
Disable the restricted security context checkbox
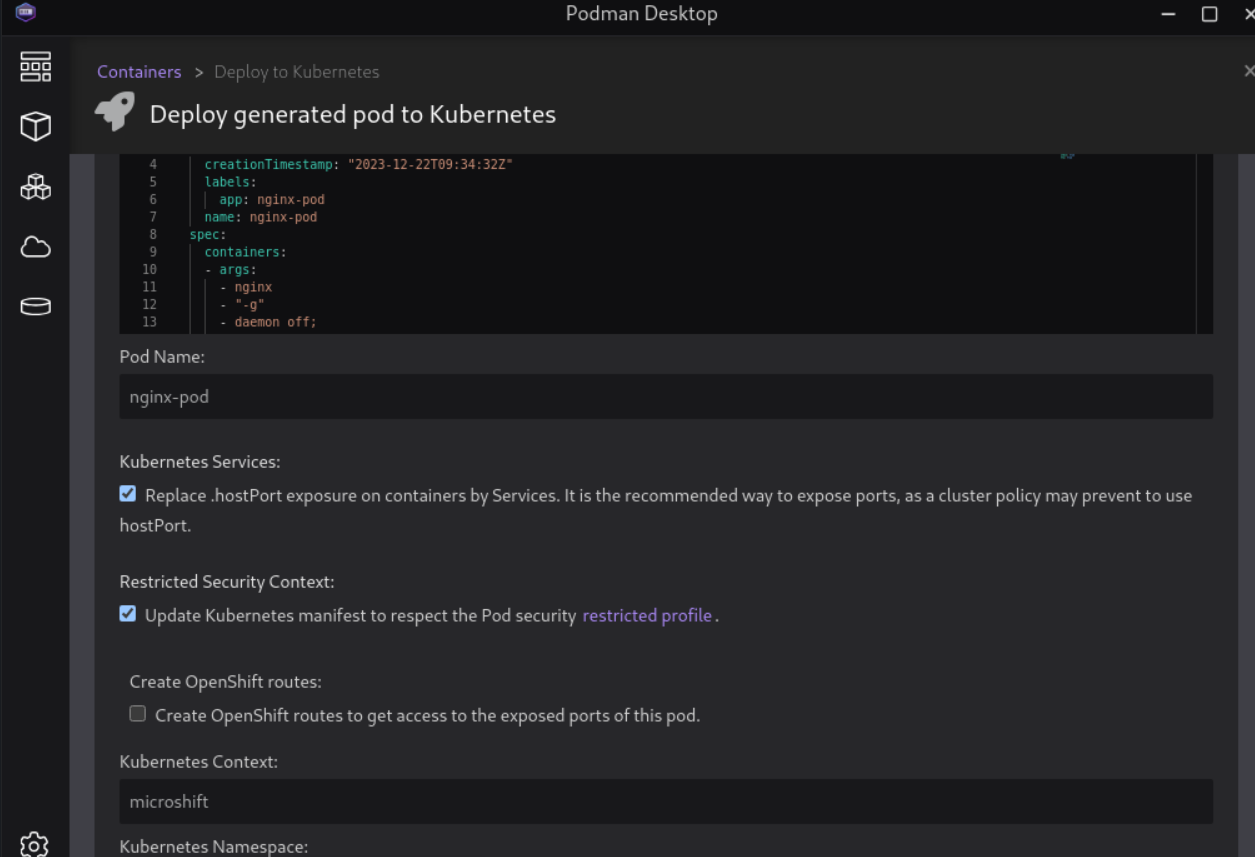(x=128, y=614)
